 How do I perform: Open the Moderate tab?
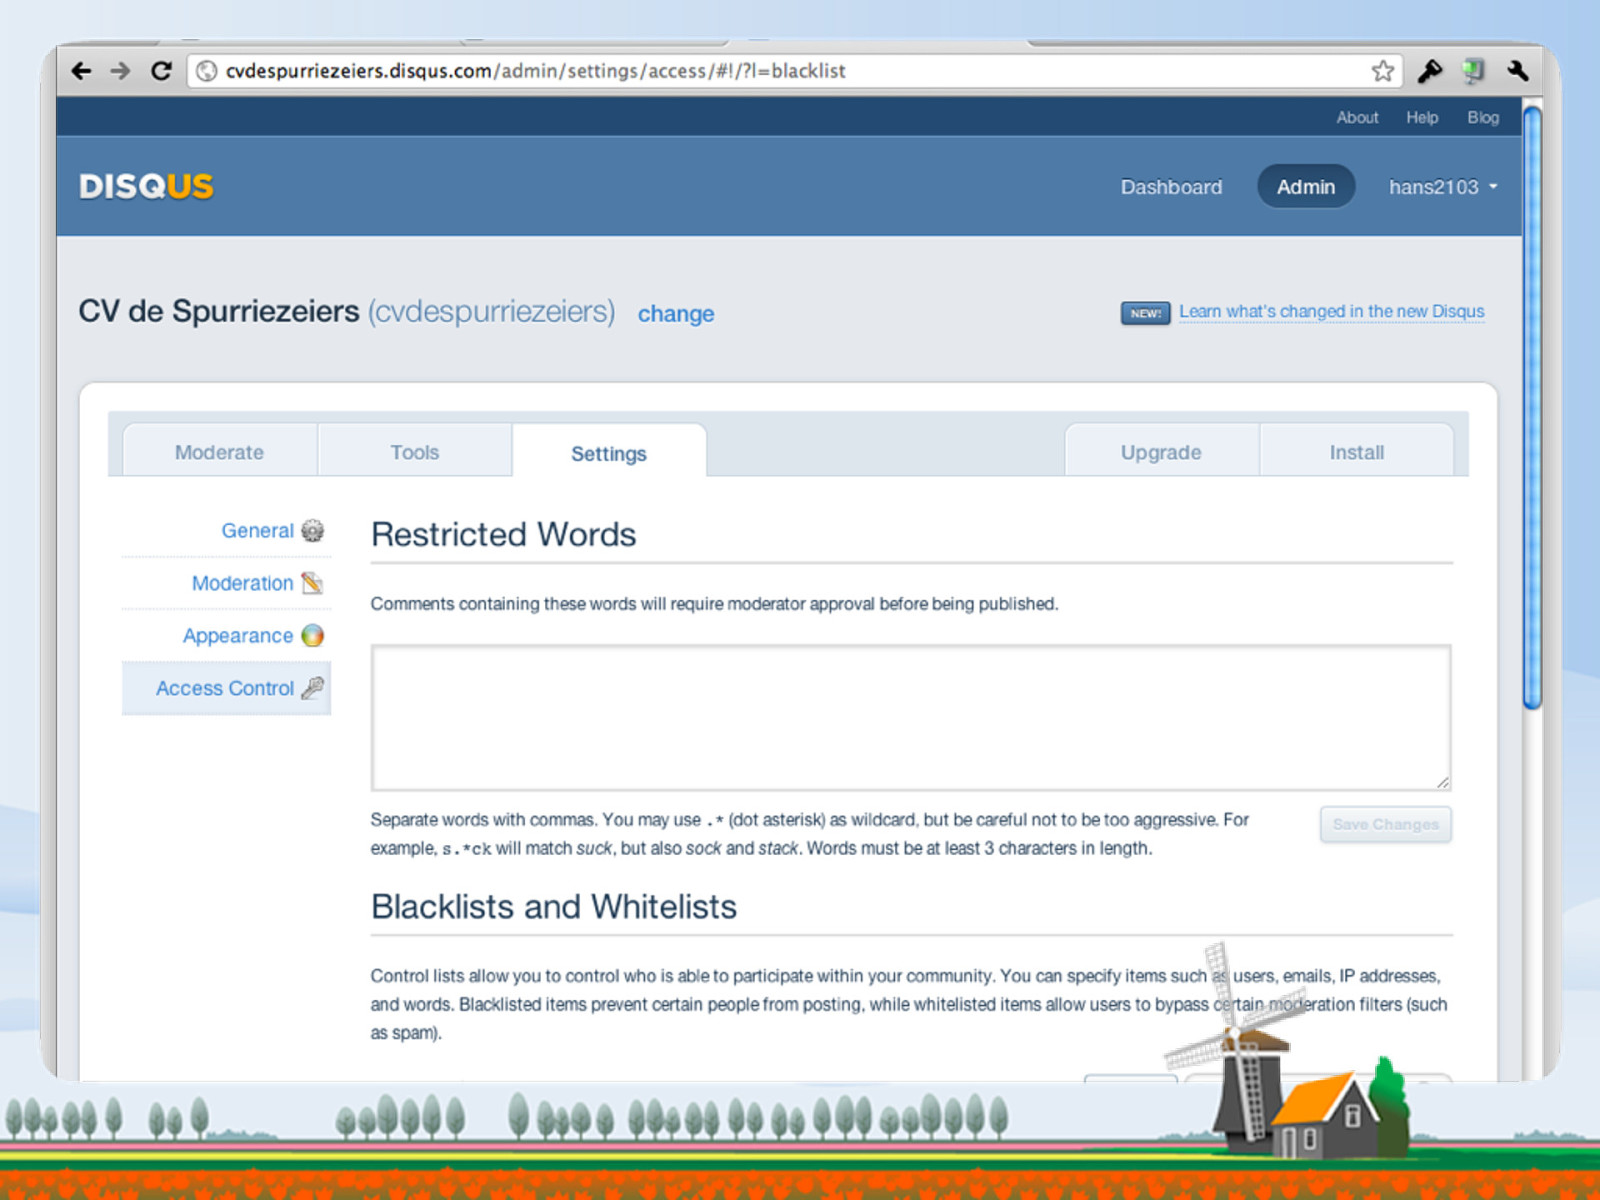(x=220, y=452)
